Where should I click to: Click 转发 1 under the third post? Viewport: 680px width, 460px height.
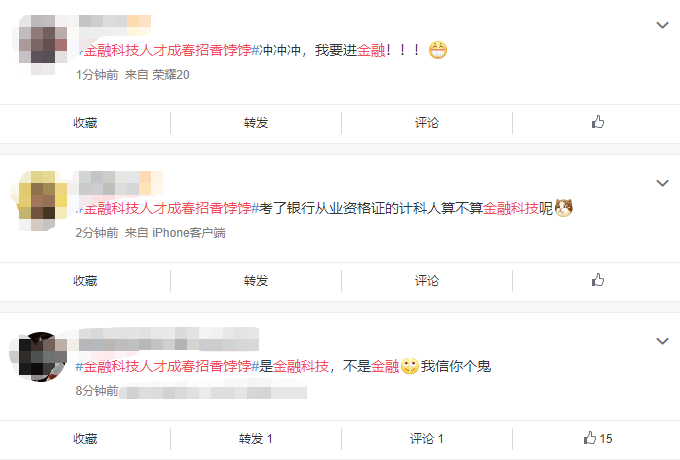click(x=256, y=439)
